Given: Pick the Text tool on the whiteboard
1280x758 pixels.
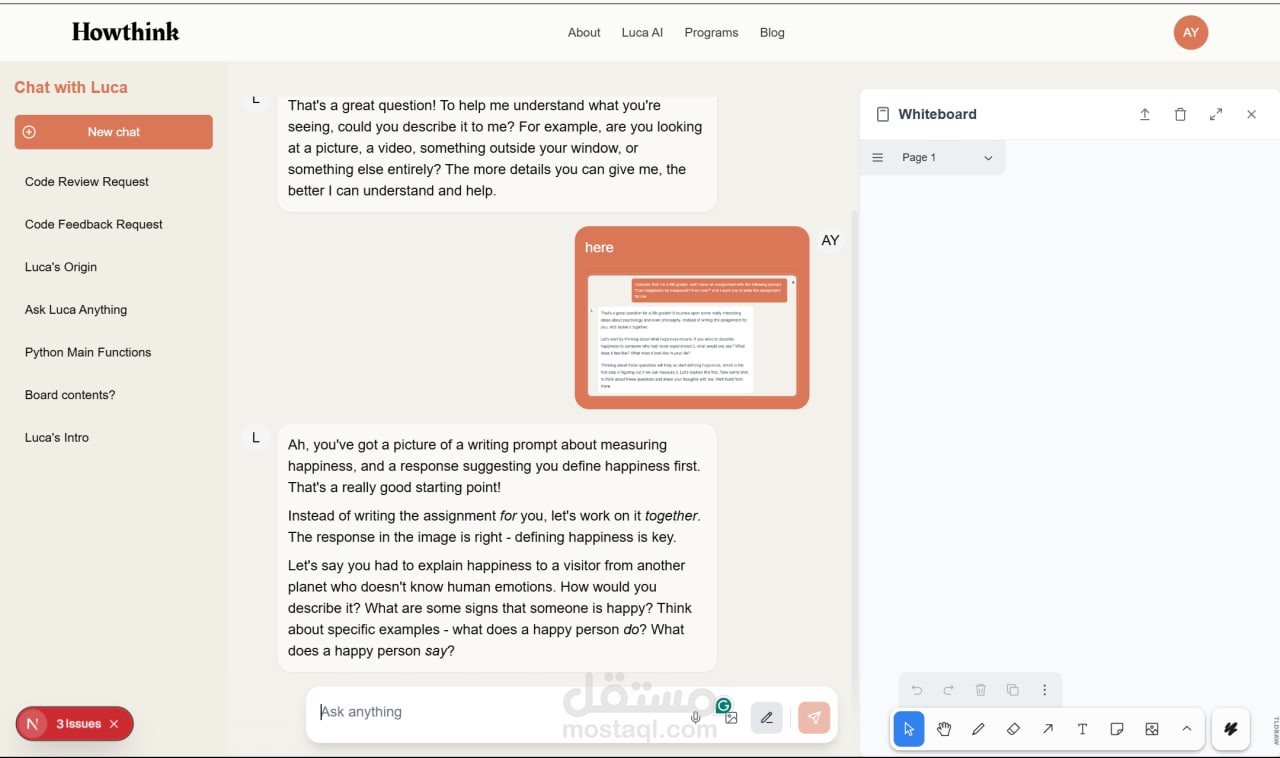Looking at the screenshot, I should coord(1082,729).
